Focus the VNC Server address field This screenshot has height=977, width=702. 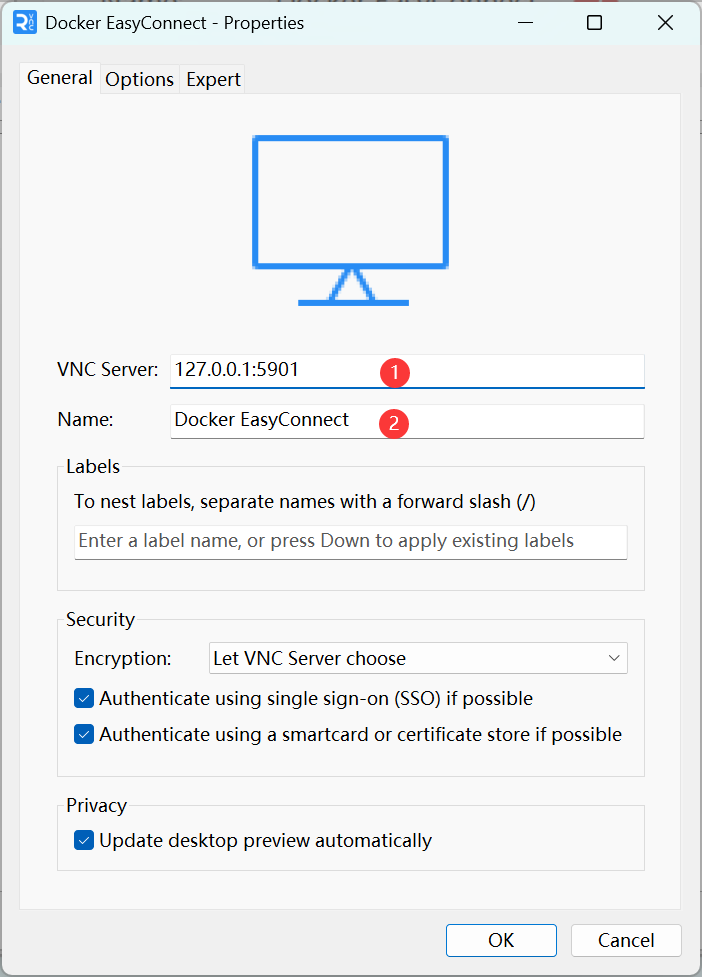click(x=407, y=371)
